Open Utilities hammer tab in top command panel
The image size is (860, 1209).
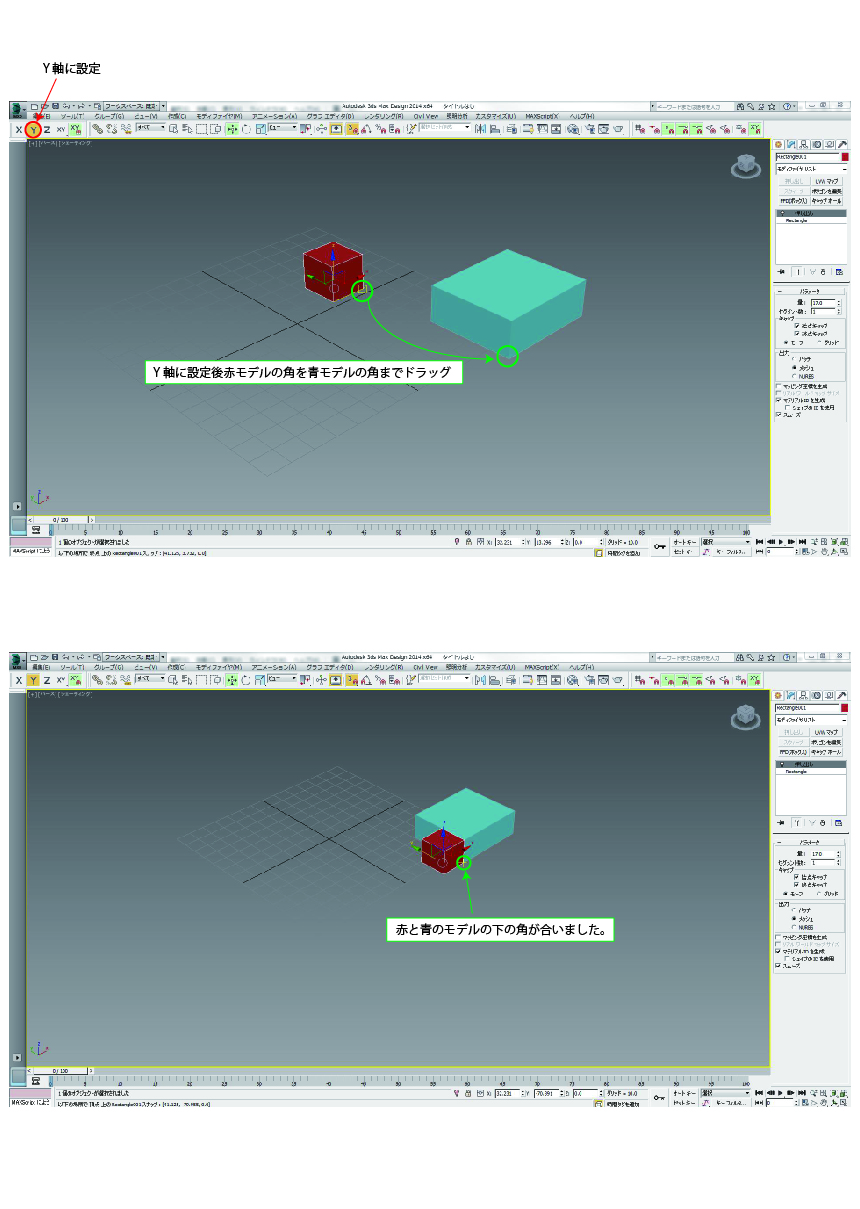point(842,144)
